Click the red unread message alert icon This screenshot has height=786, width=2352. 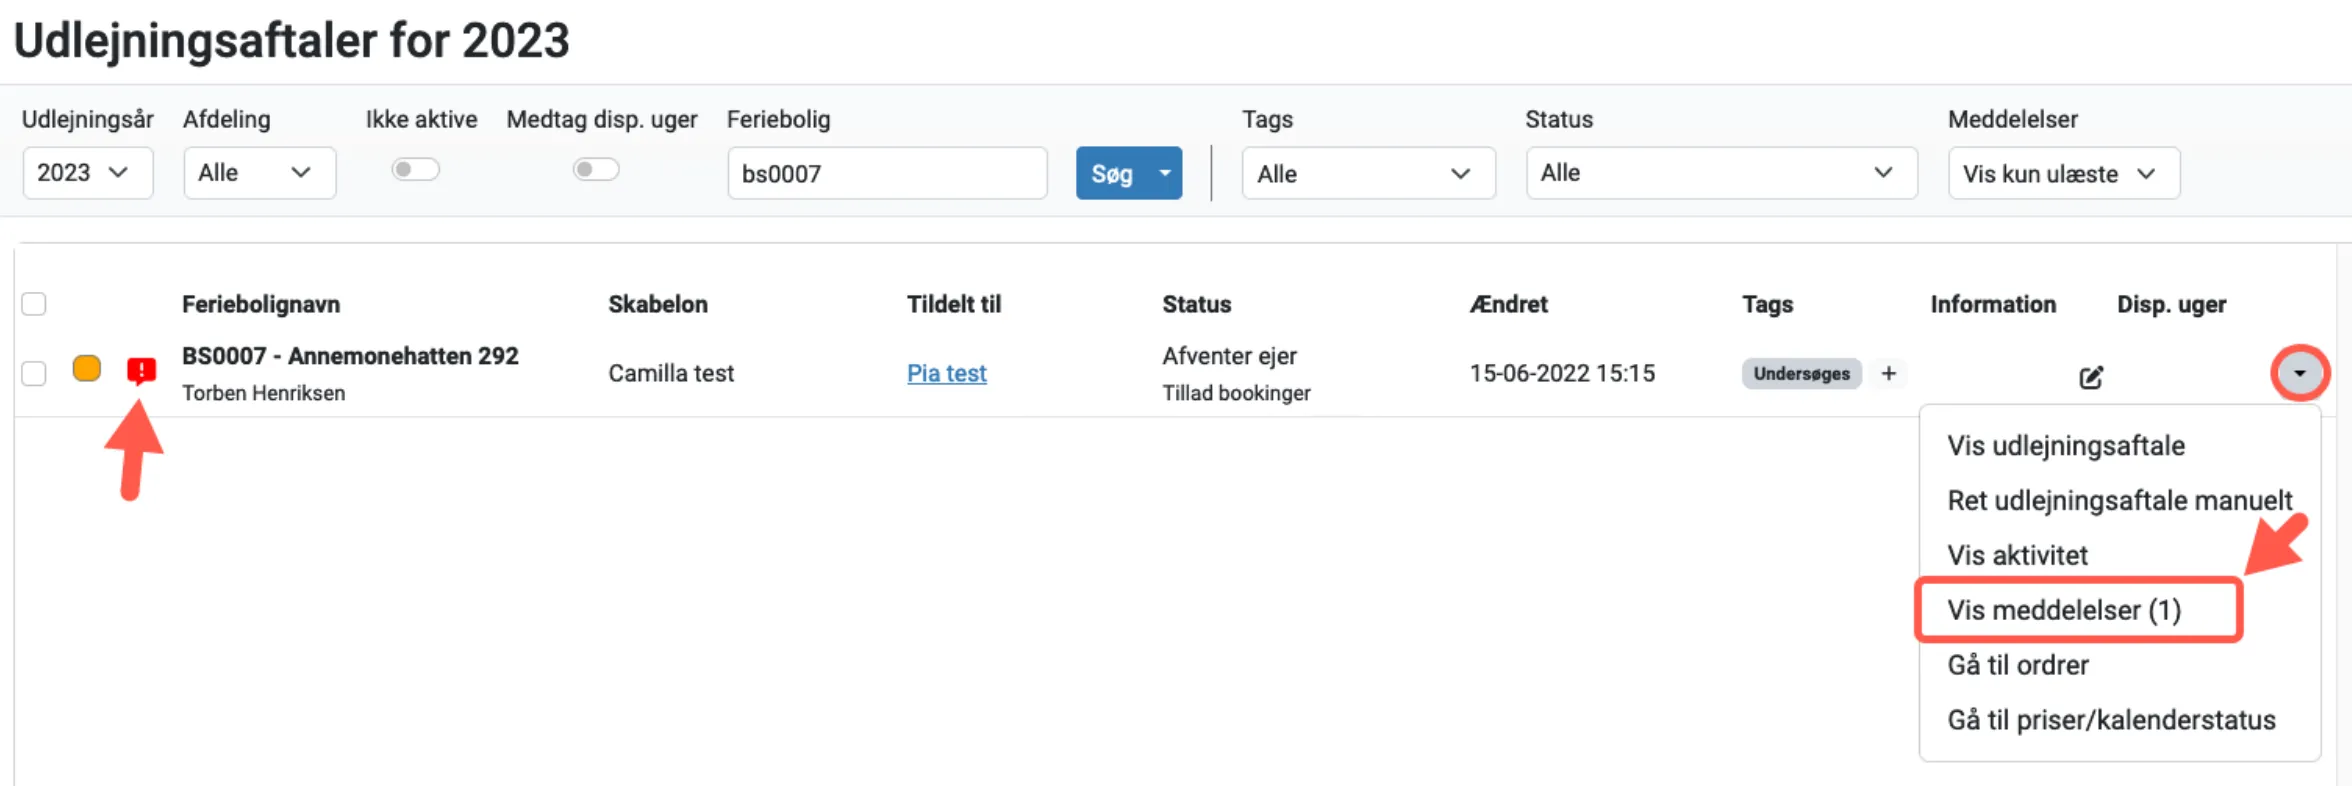(x=141, y=371)
